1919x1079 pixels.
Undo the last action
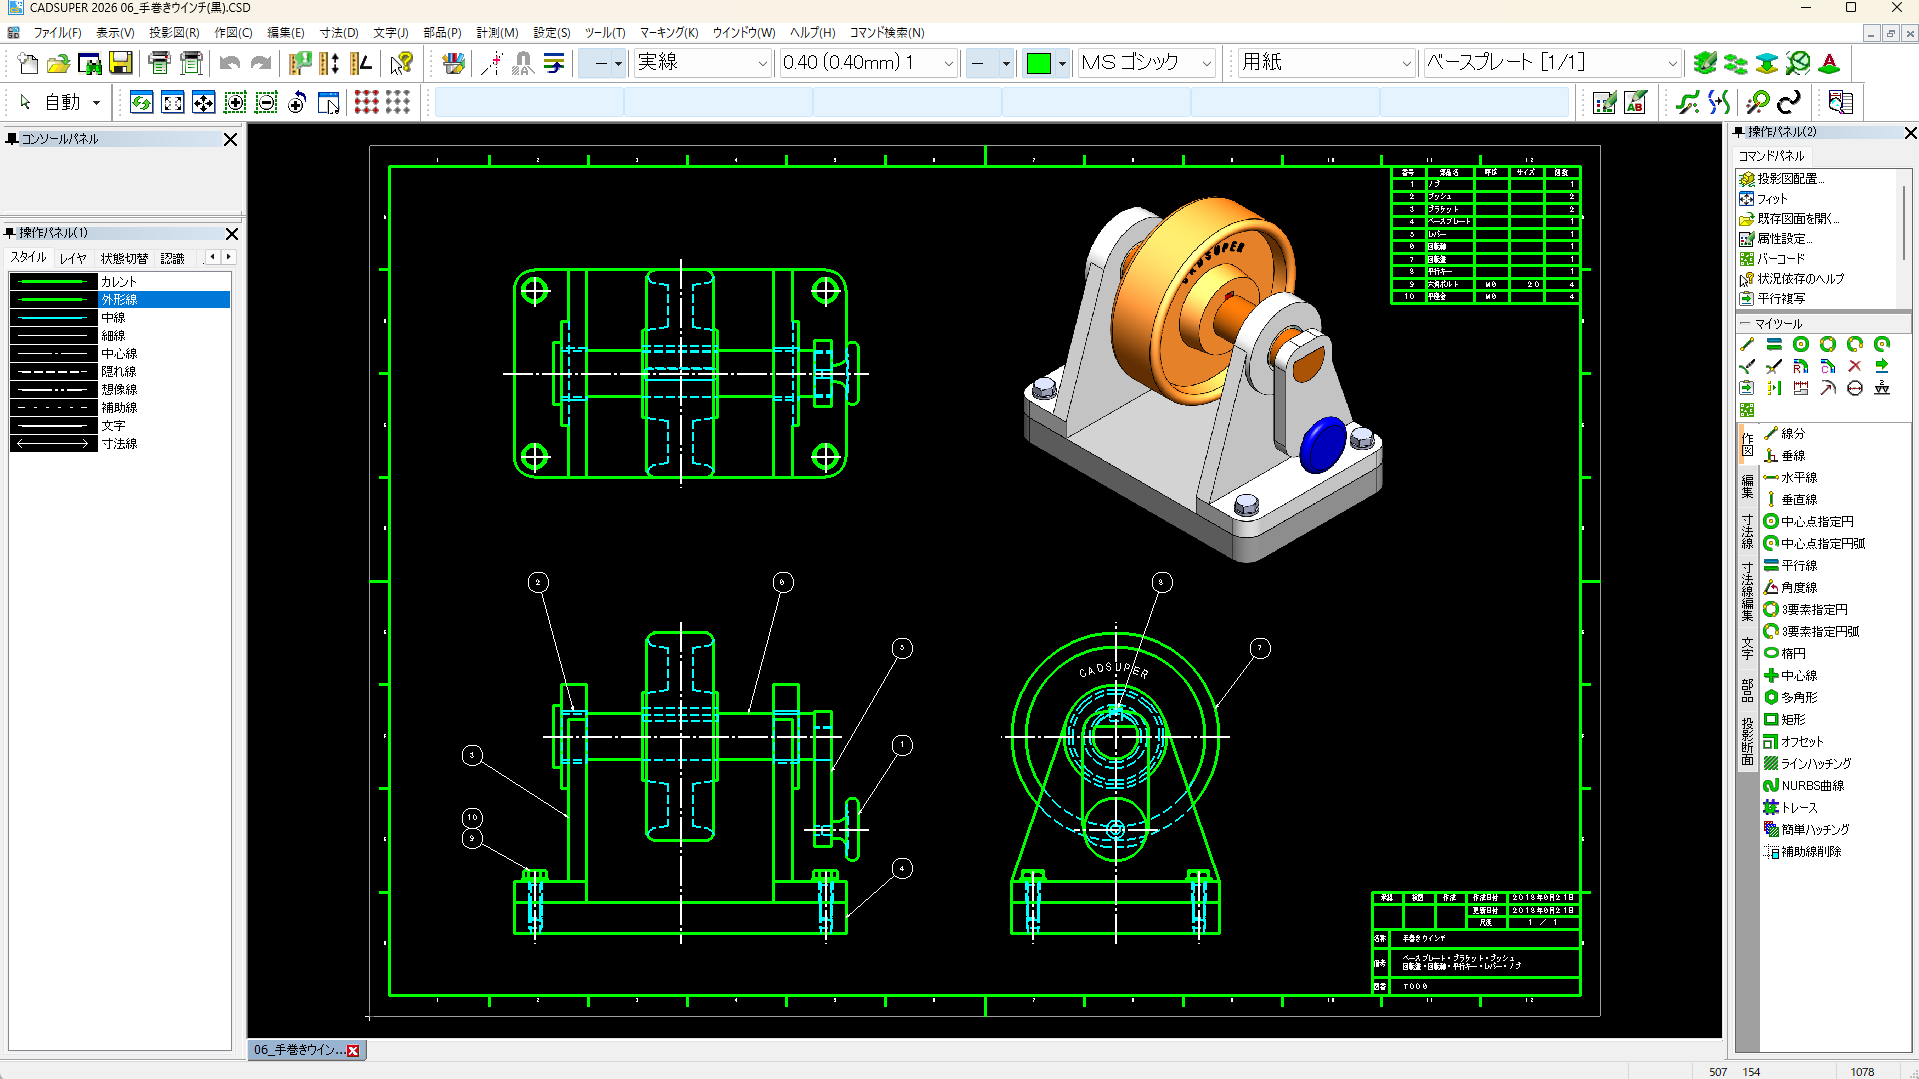(230, 64)
